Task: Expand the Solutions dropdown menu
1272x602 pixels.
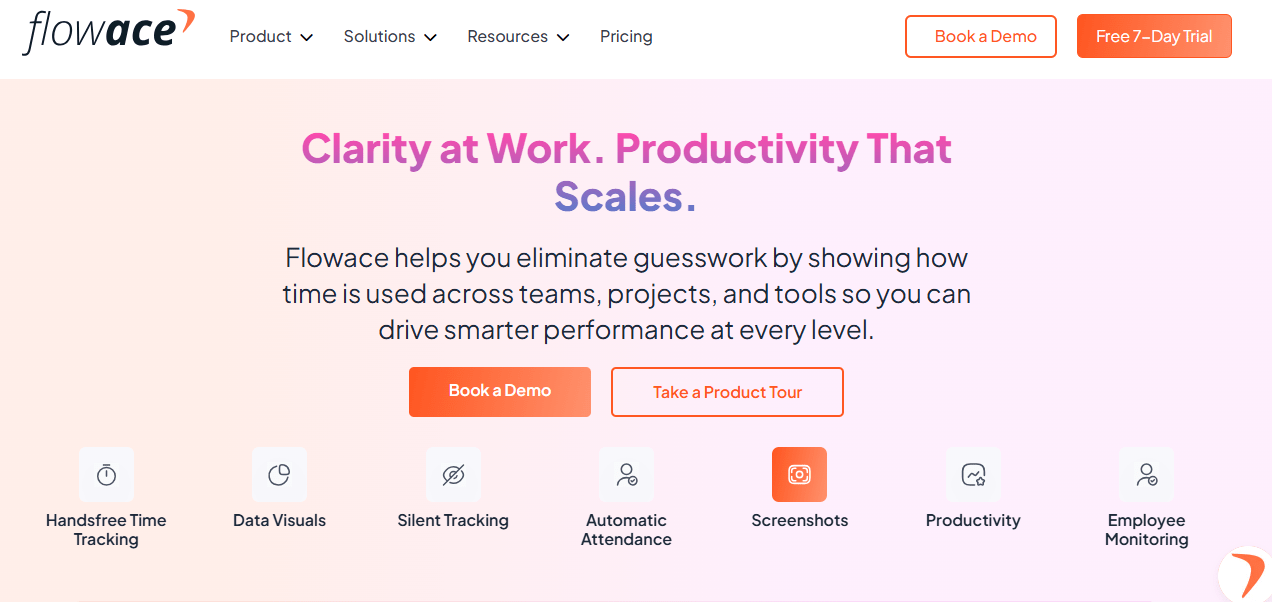Action: click(x=390, y=37)
